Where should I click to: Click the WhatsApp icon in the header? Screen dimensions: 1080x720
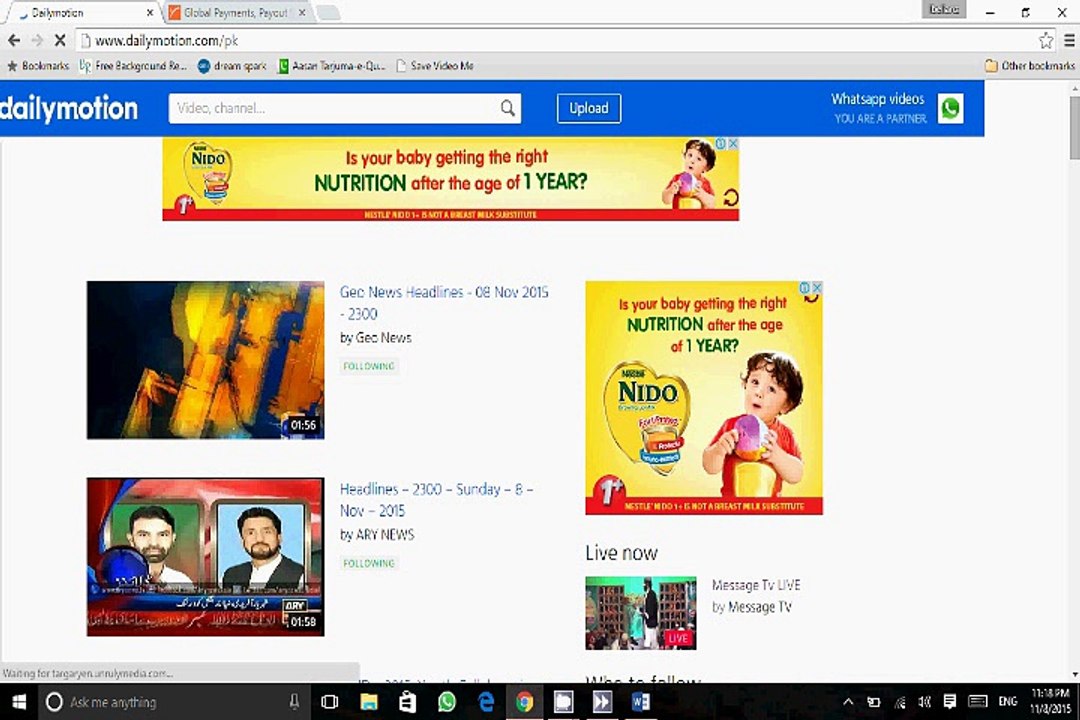click(951, 108)
